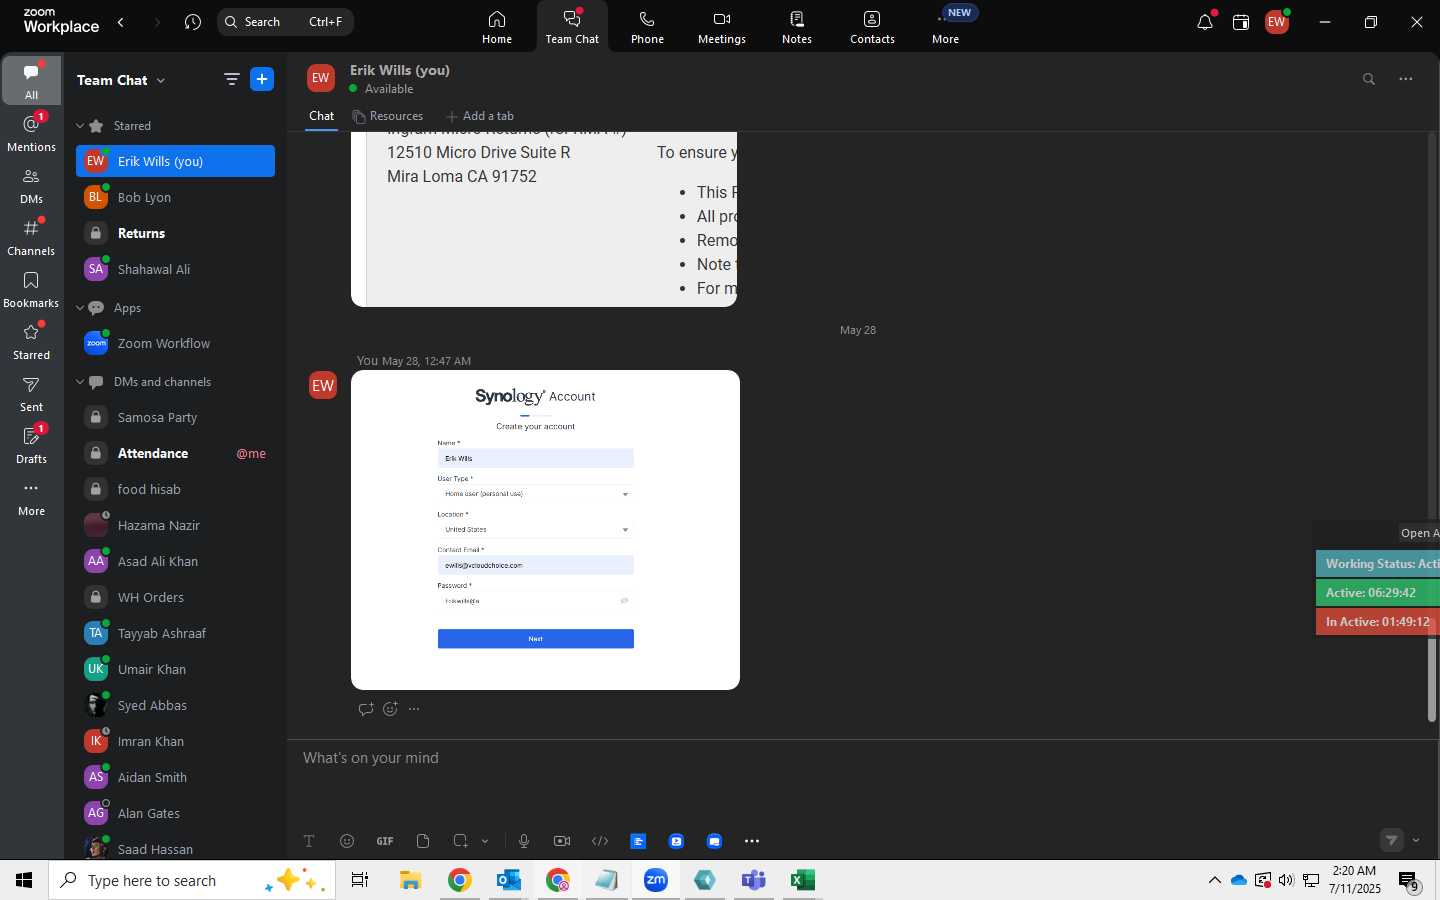Open the Shahawal Ali chat
Image resolution: width=1440 pixels, height=900 pixels.
pos(175,269)
